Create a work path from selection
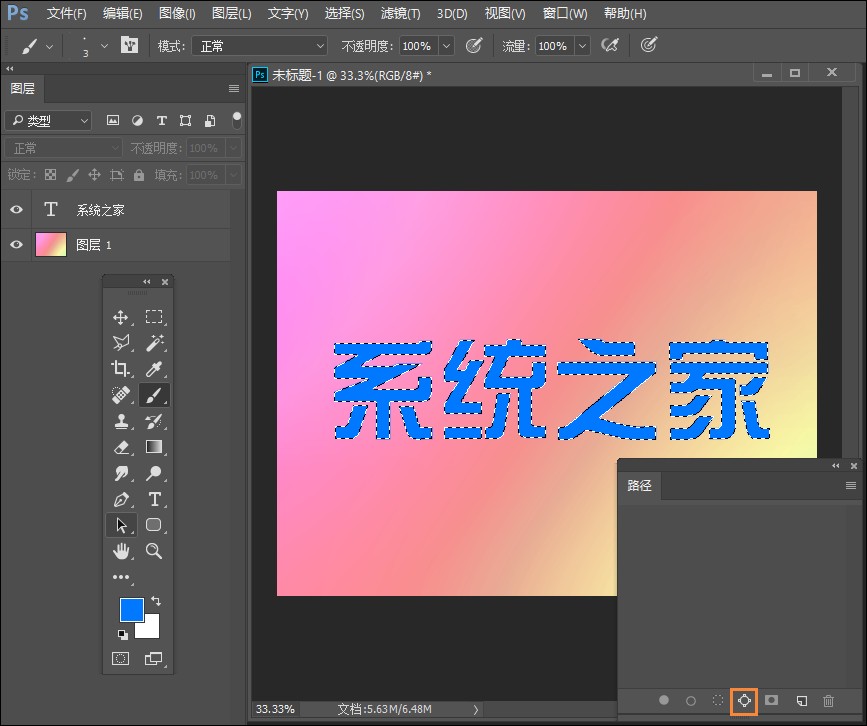 (x=743, y=701)
